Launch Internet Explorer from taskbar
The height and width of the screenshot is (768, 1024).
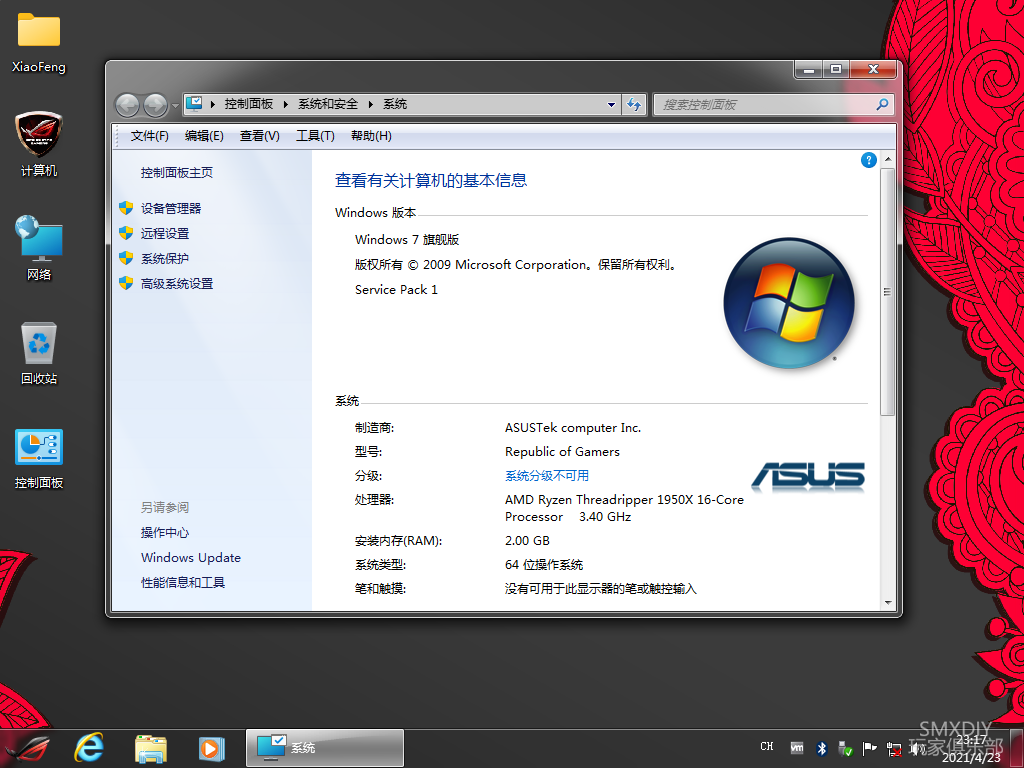89,748
